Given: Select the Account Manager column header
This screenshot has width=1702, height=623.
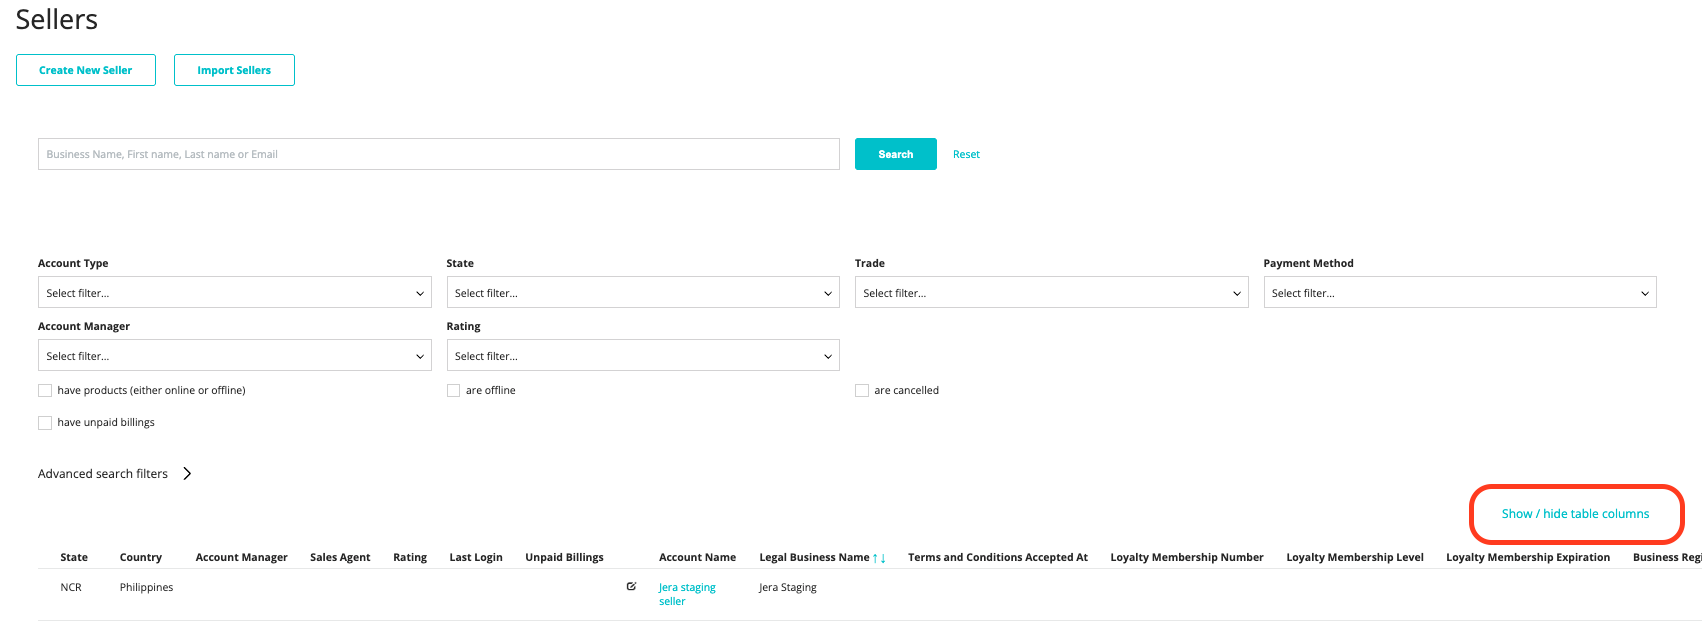Looking at the screenshot, I should 242,558.
